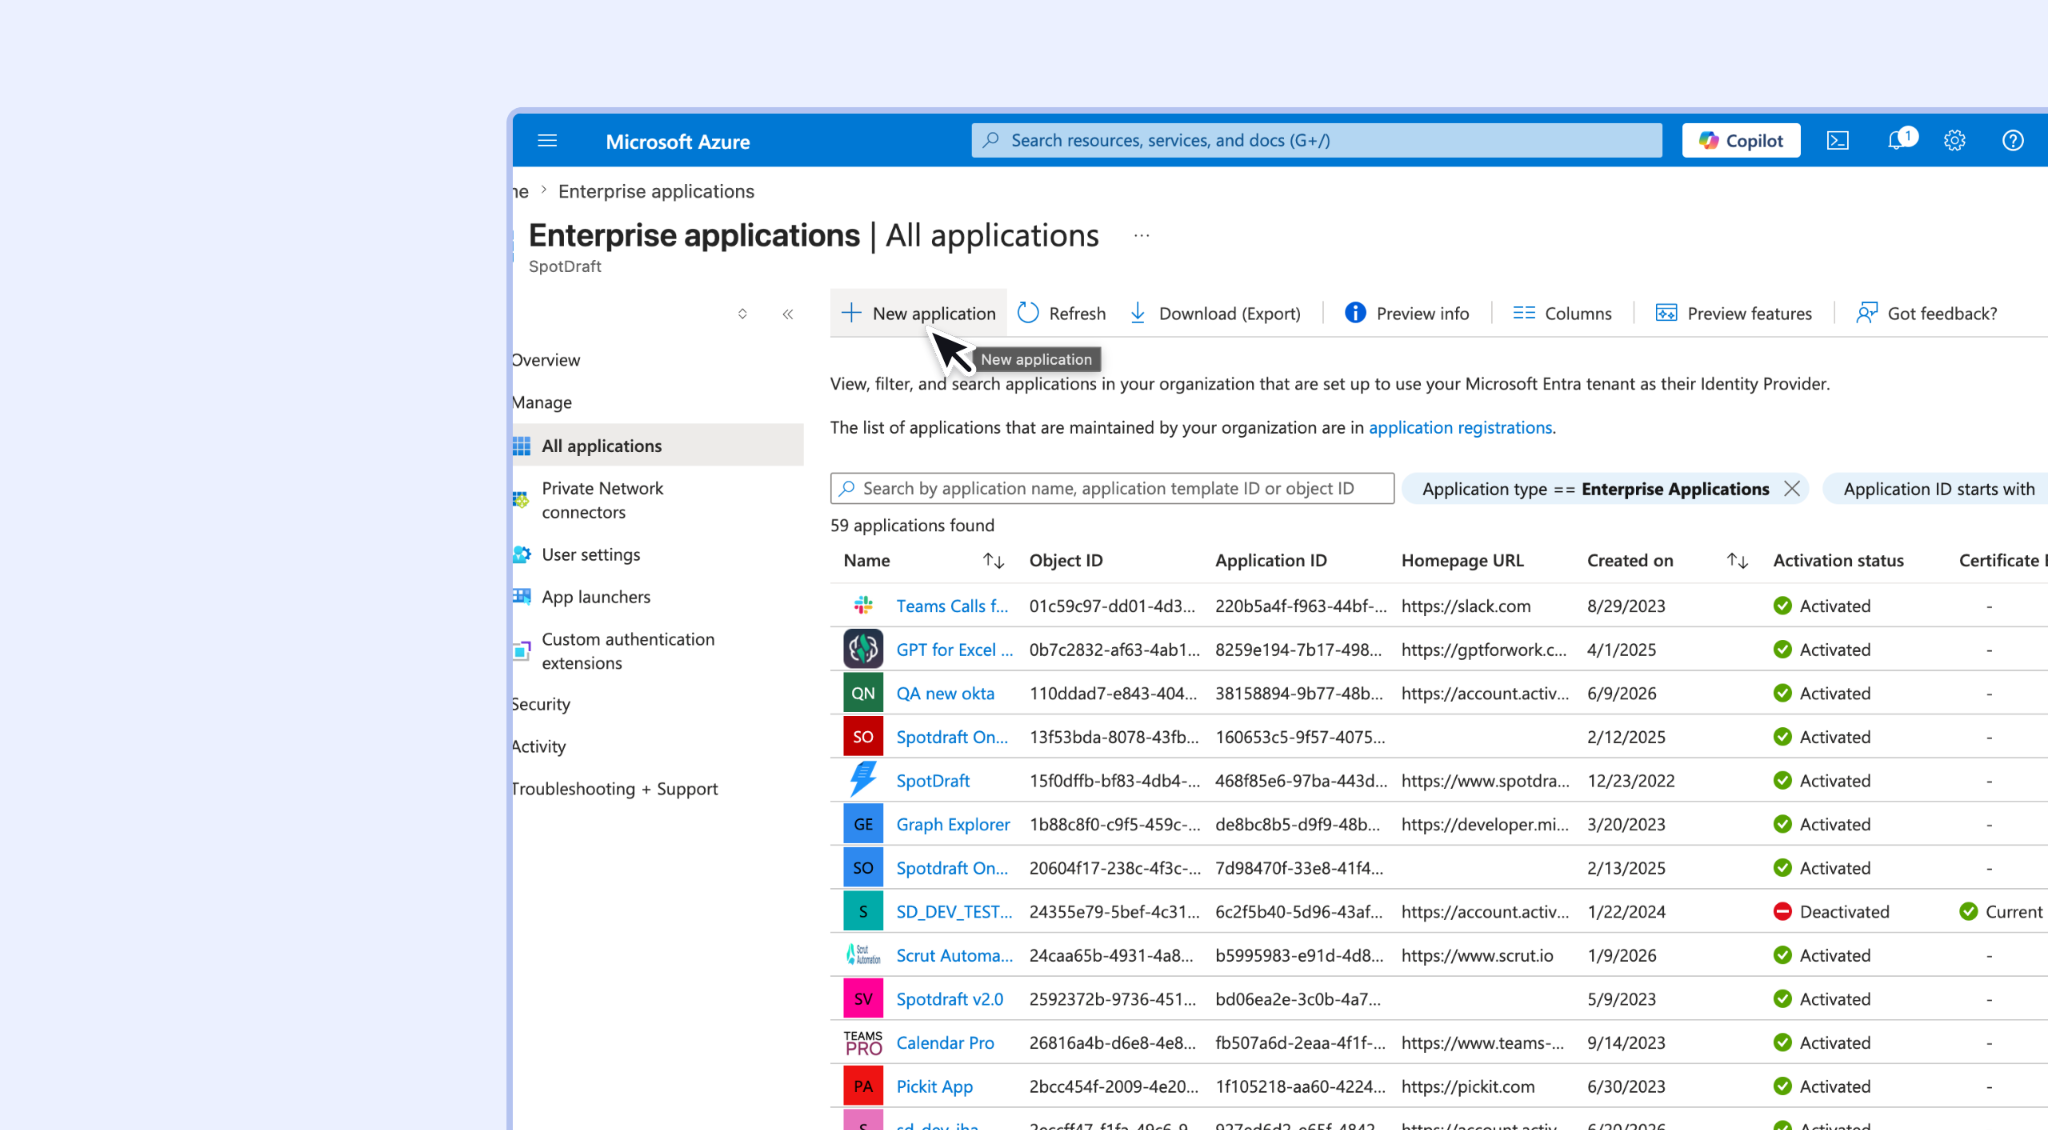Click the search by application name field
This screenshot has height=1130, width=2048.
pos(1112,489)
